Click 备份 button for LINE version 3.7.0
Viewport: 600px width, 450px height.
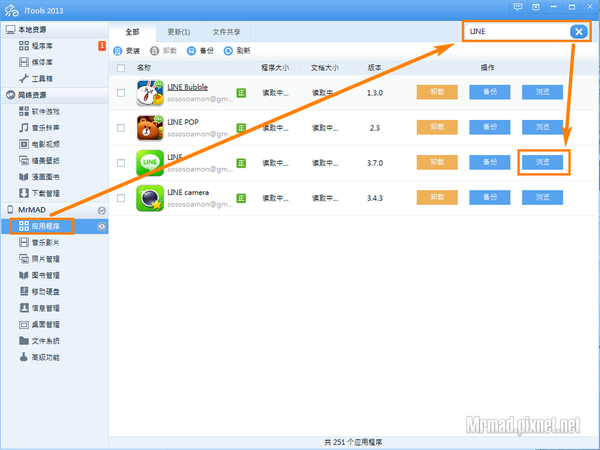(490, 162)
